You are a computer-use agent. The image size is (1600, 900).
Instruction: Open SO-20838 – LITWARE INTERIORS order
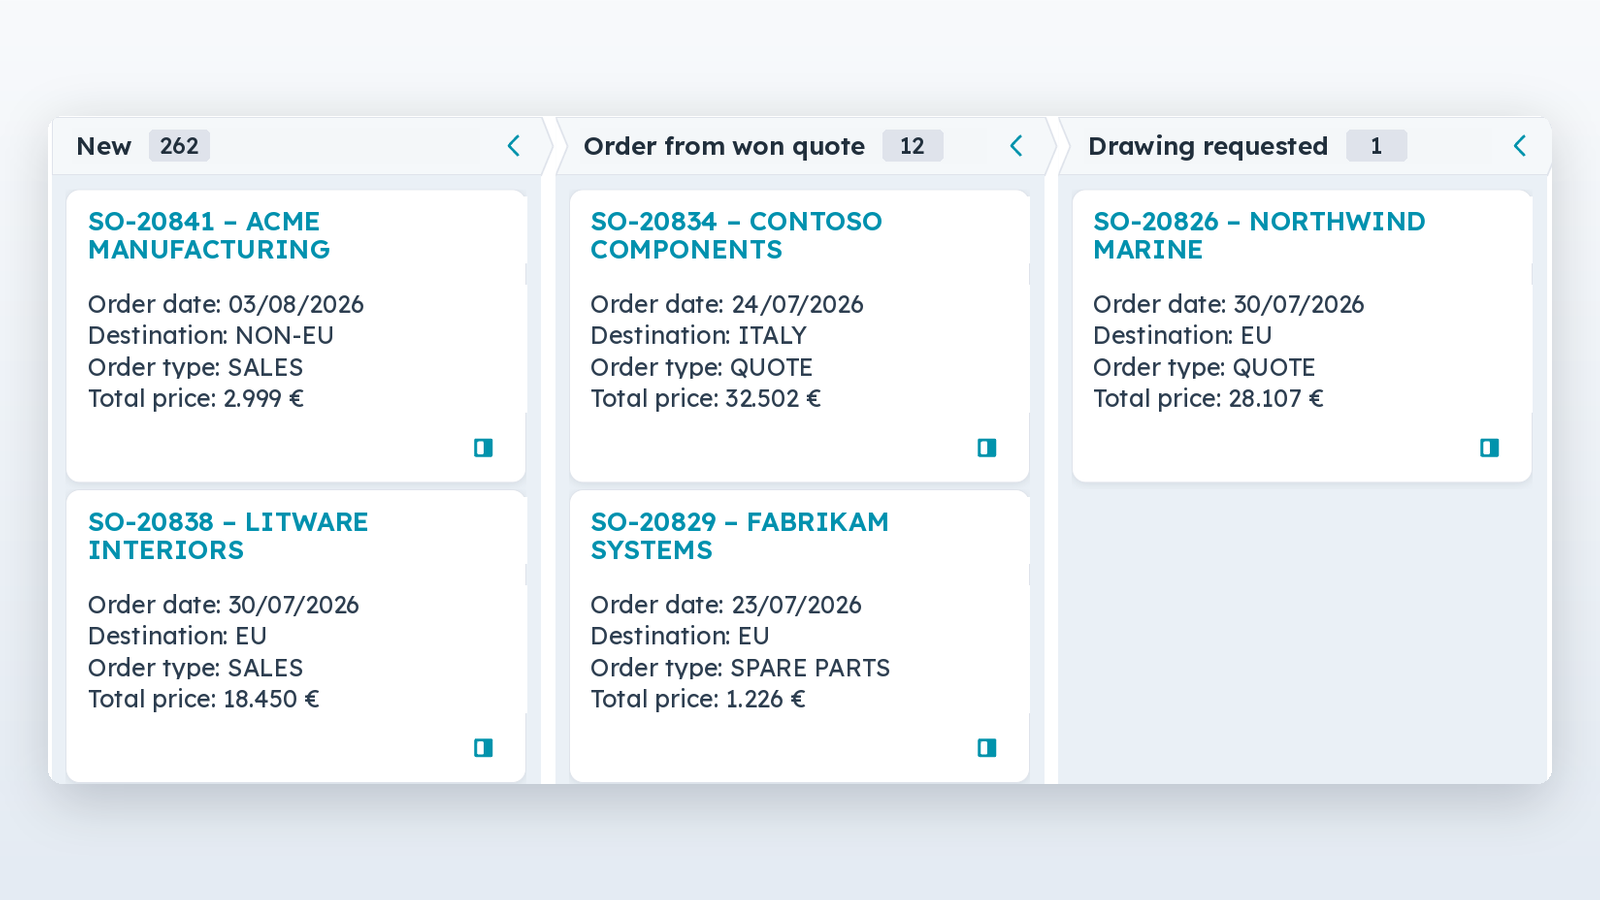[x=228, y=536]
